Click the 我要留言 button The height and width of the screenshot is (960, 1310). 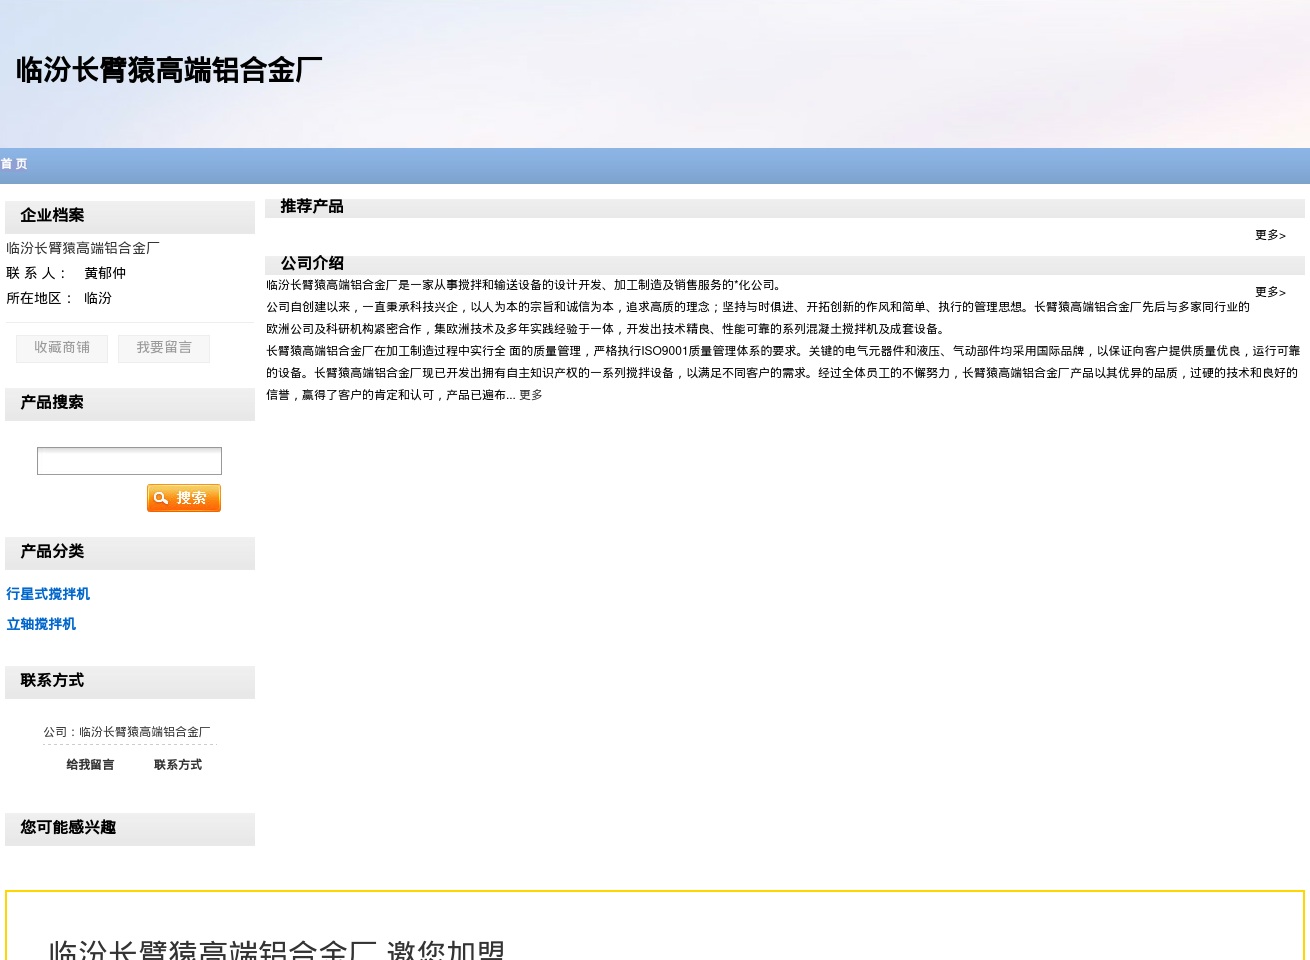[164, 348]
